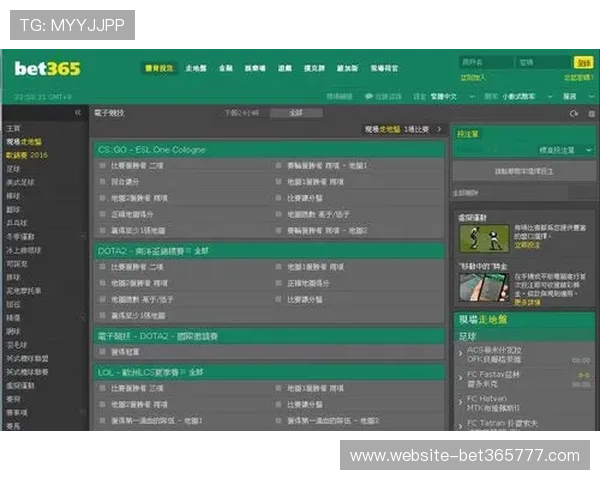Collapse the 電子競技 - DOTA2 international section

[269, 336]
